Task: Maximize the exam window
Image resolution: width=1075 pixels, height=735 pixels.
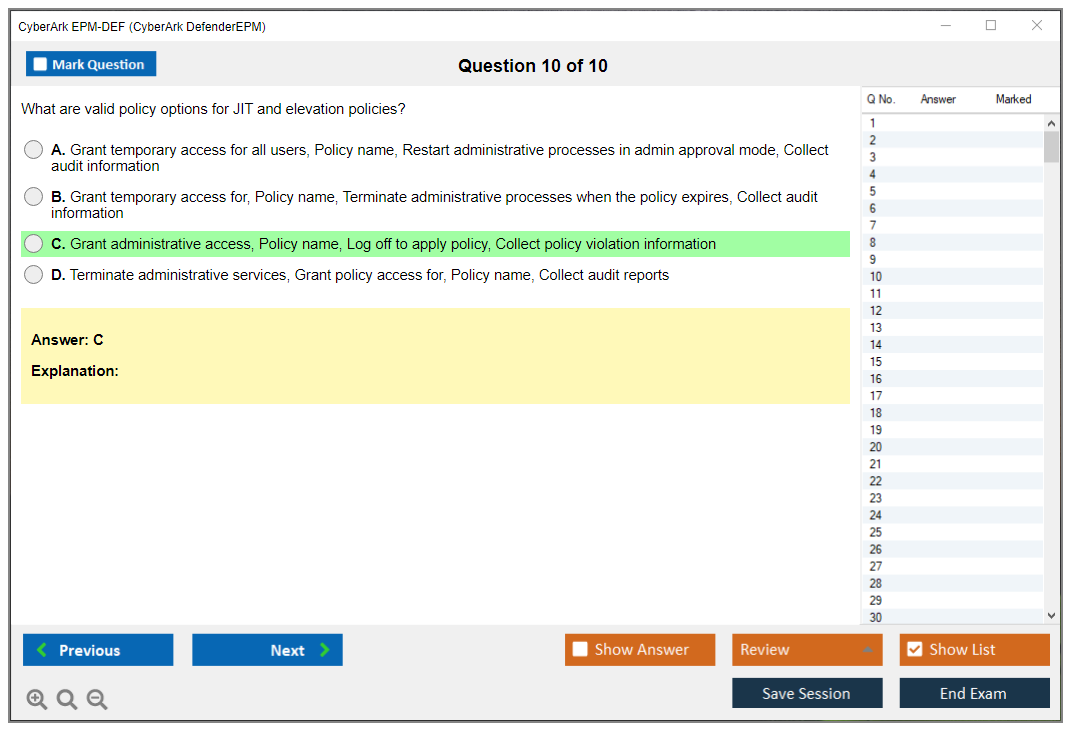Action: pos(991,26)
